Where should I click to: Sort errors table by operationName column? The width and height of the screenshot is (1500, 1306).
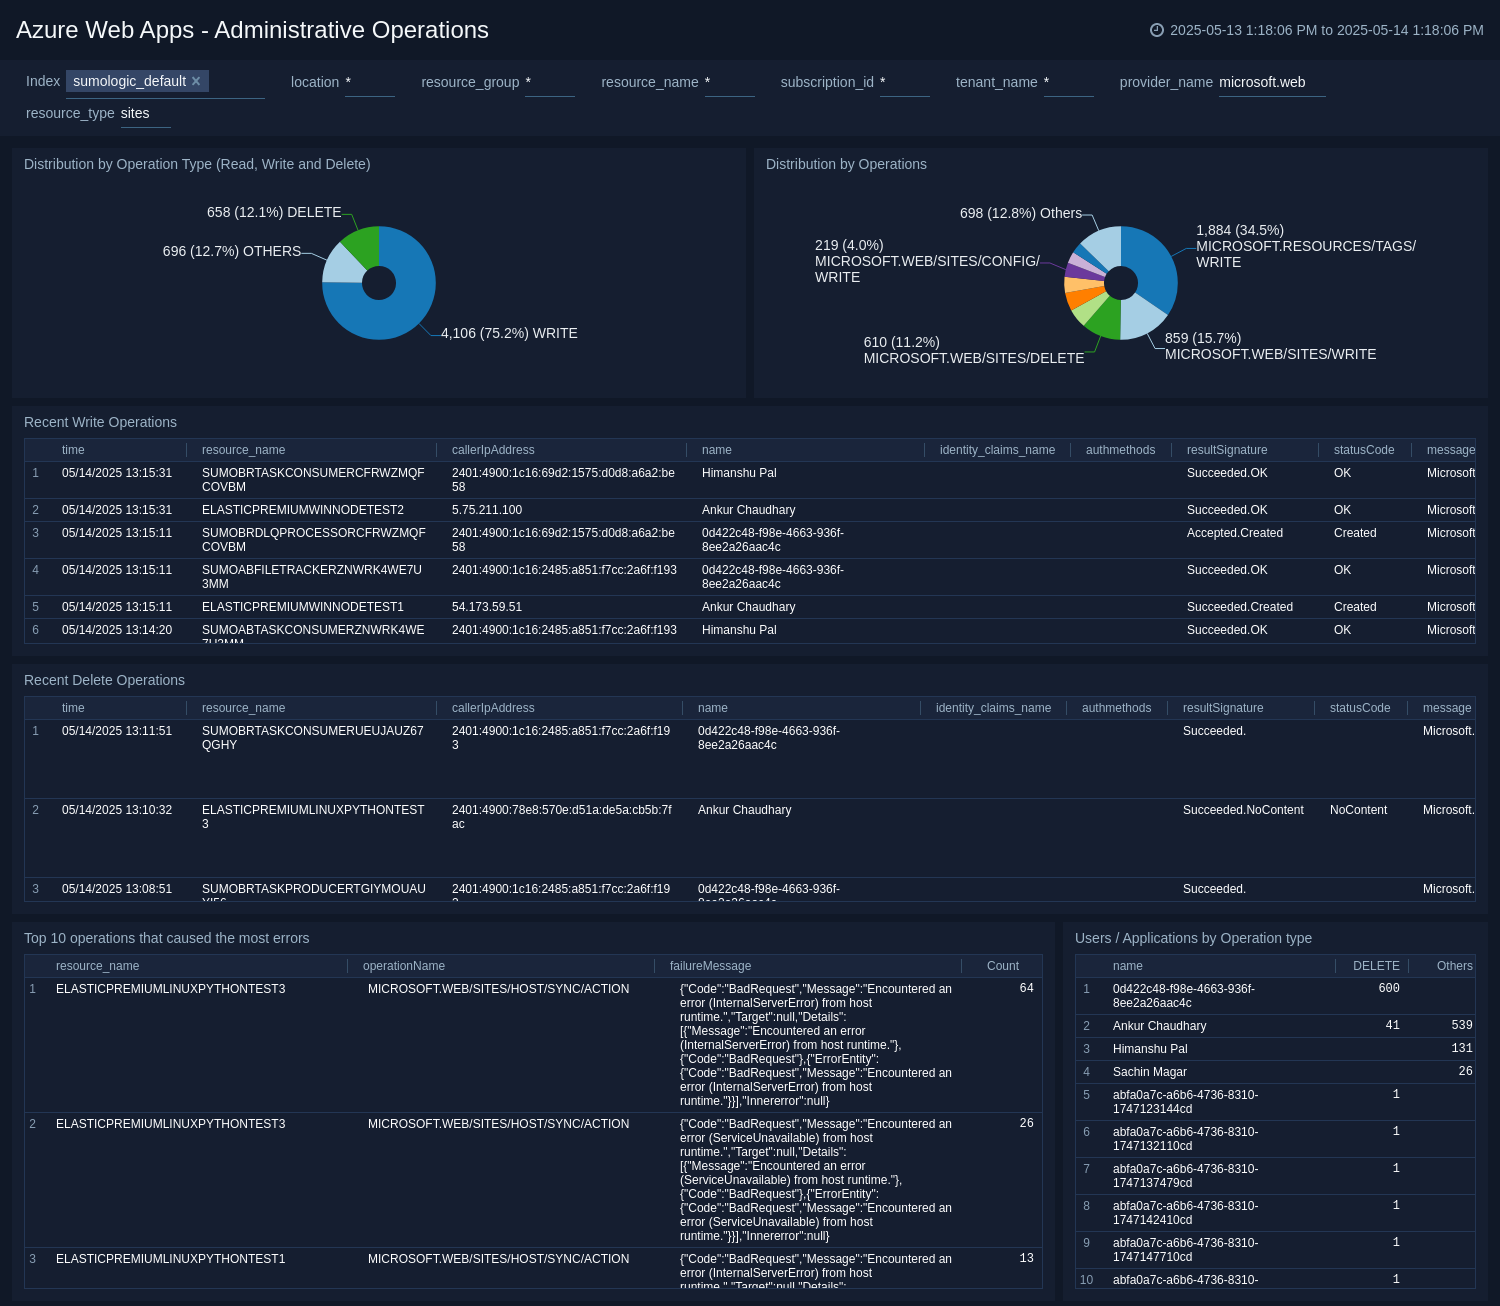(404, 966)
